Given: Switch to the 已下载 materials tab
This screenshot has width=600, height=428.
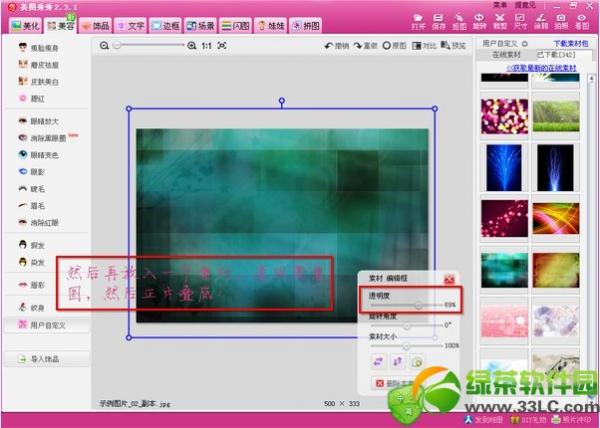Looking at the screenshot, I should (x=556, y=55).
